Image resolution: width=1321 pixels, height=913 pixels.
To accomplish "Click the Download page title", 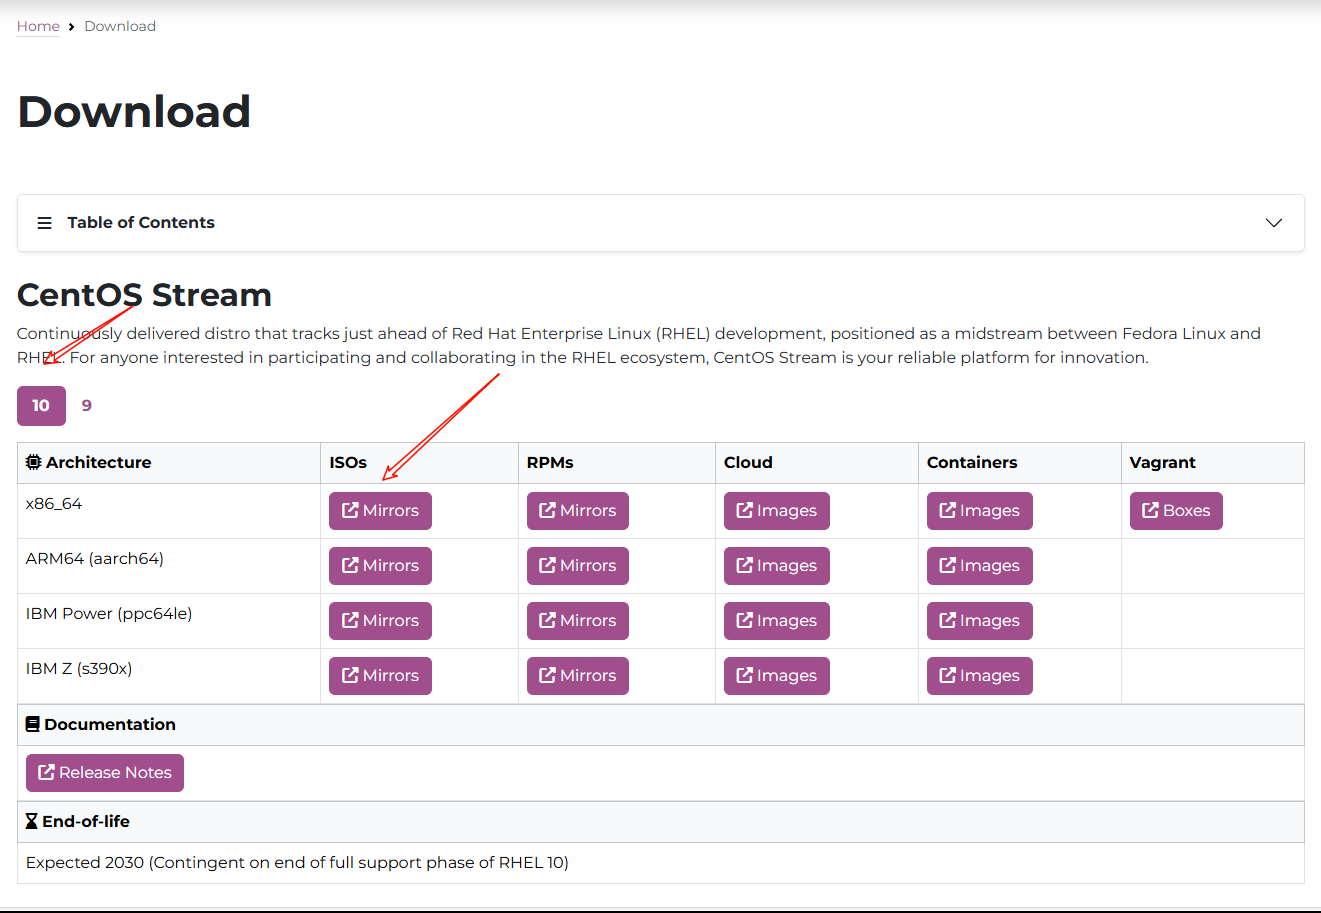I will 134,111.
